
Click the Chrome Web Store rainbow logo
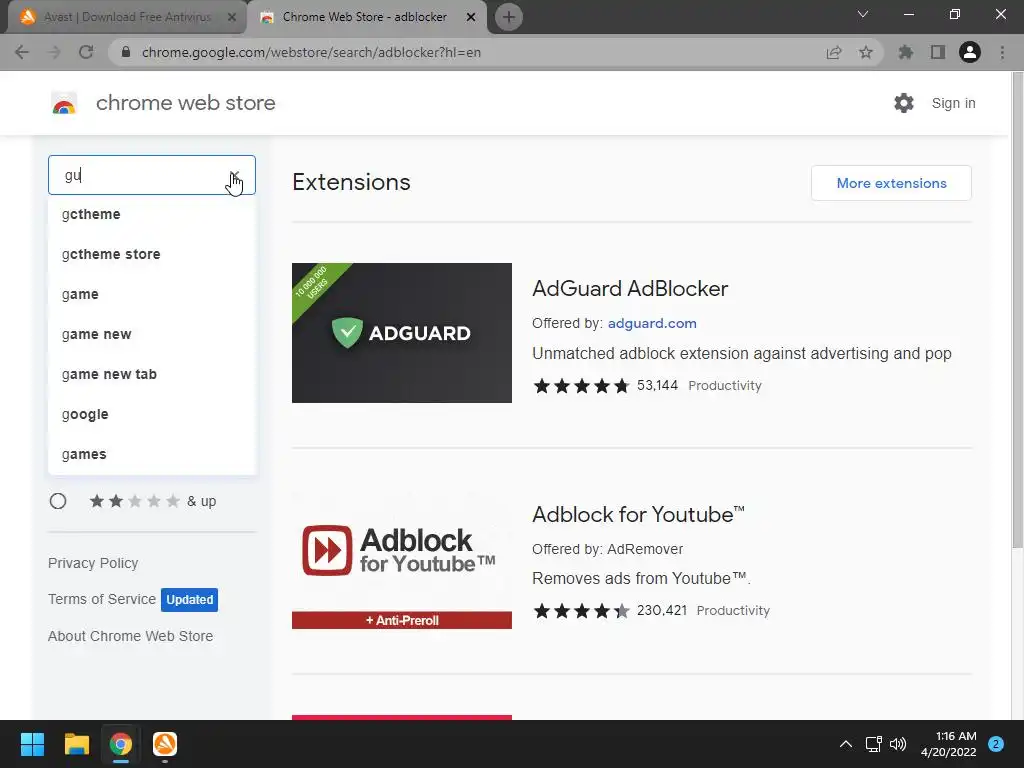coord(64,103)
